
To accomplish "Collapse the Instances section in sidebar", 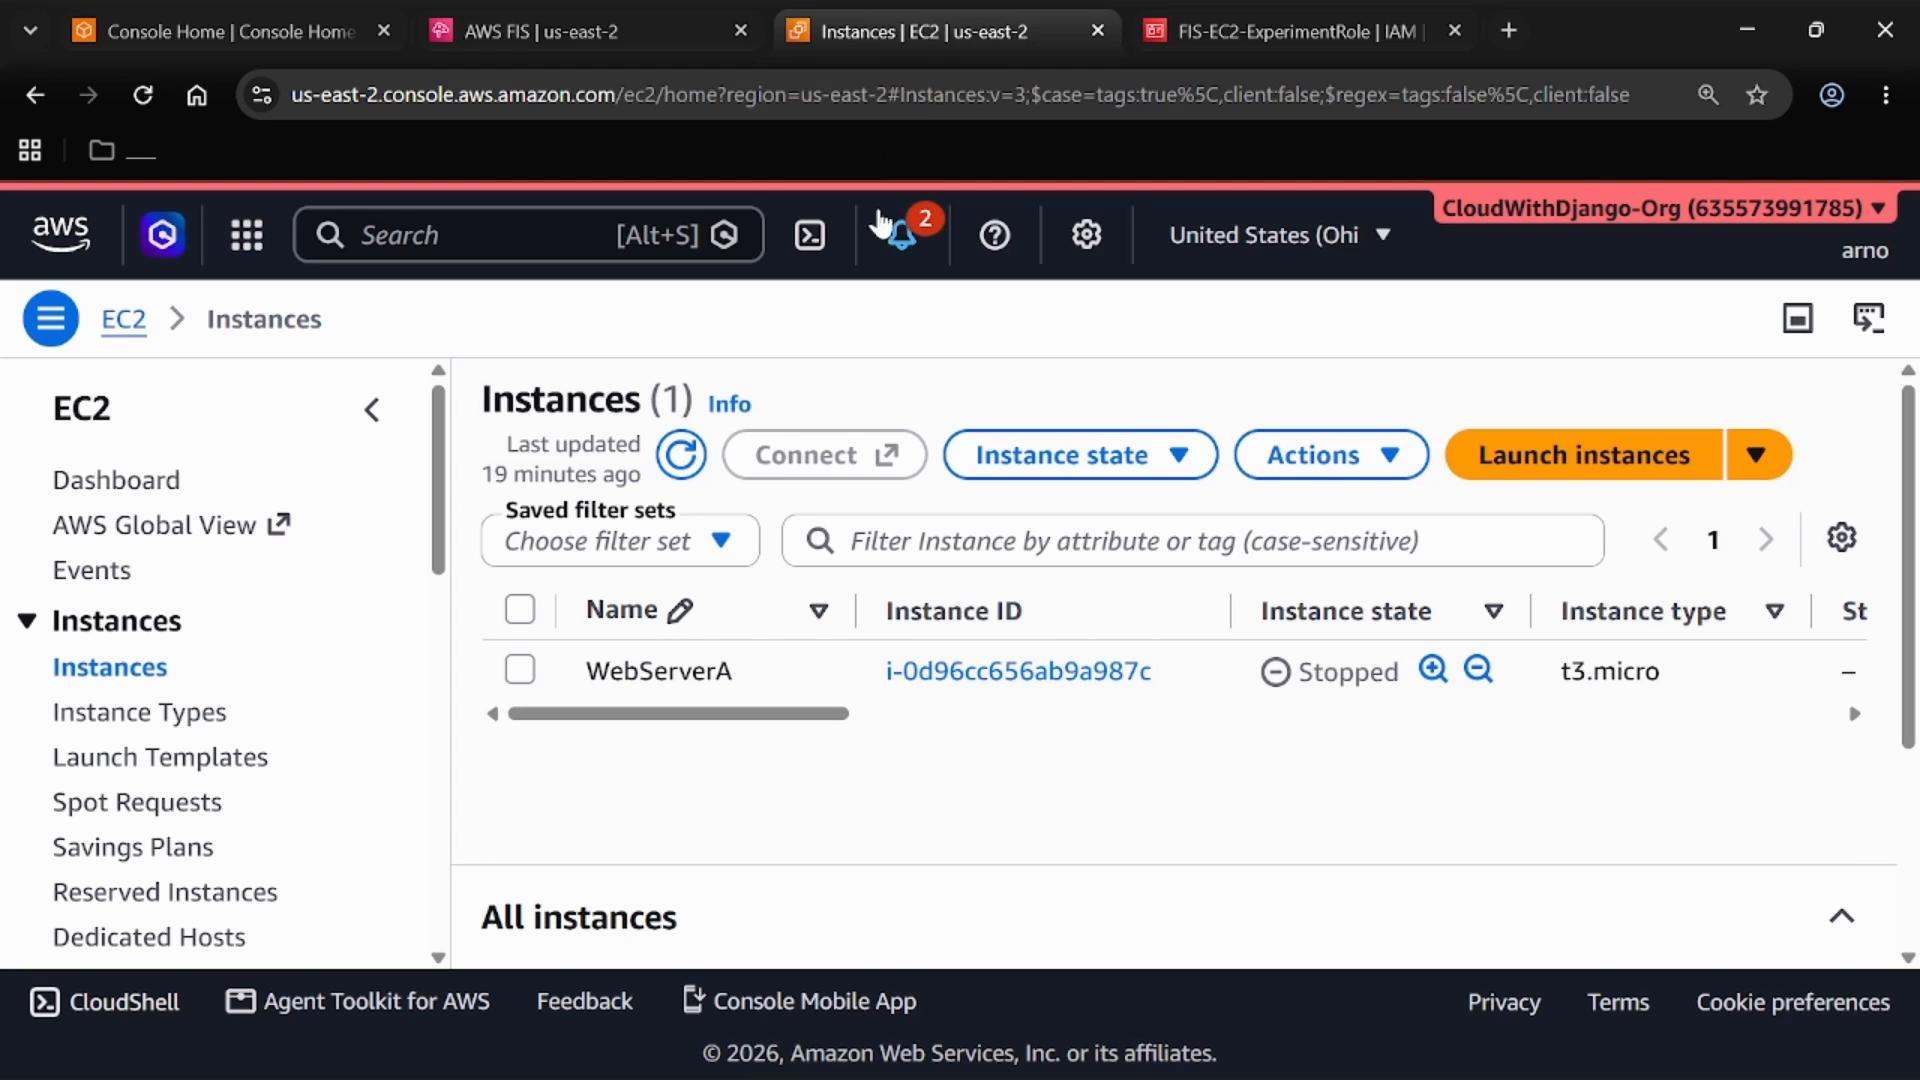I will [x=27, y=621].
